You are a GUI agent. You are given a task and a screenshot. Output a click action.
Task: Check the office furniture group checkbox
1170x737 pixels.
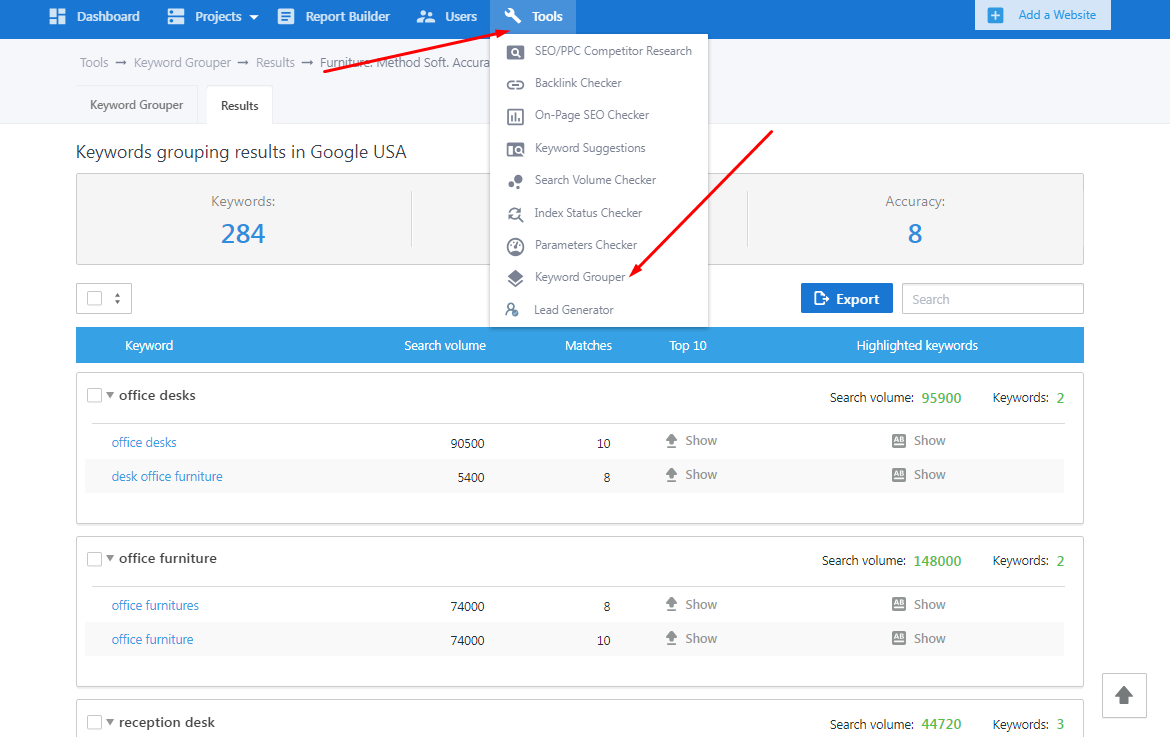94,559
